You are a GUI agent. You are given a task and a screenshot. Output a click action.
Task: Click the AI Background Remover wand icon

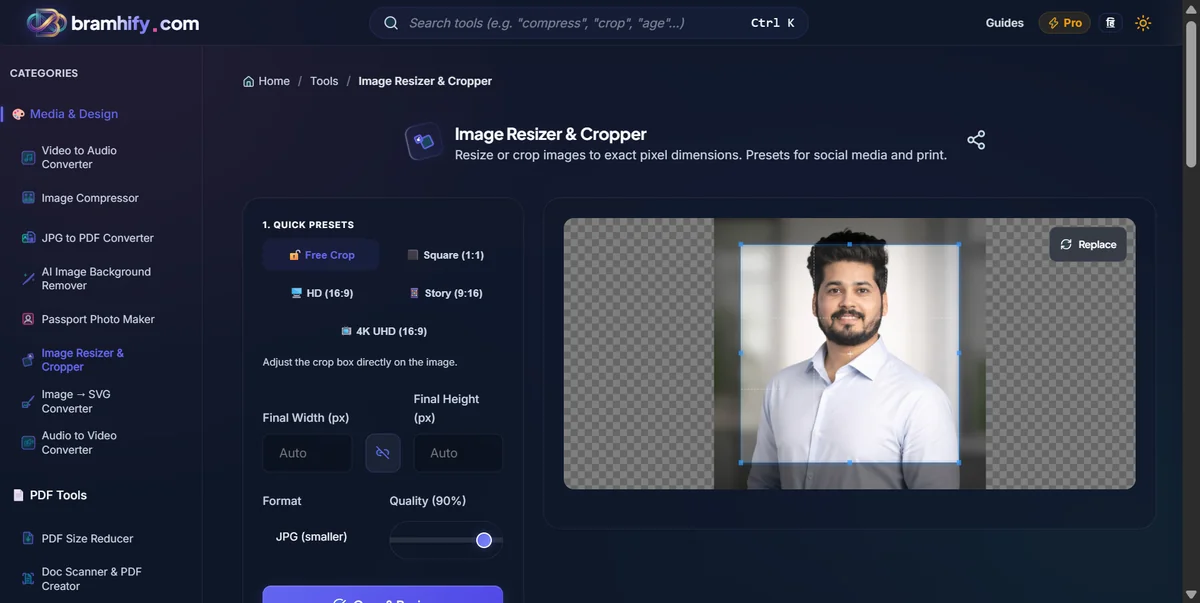click(x=28, y=279)
